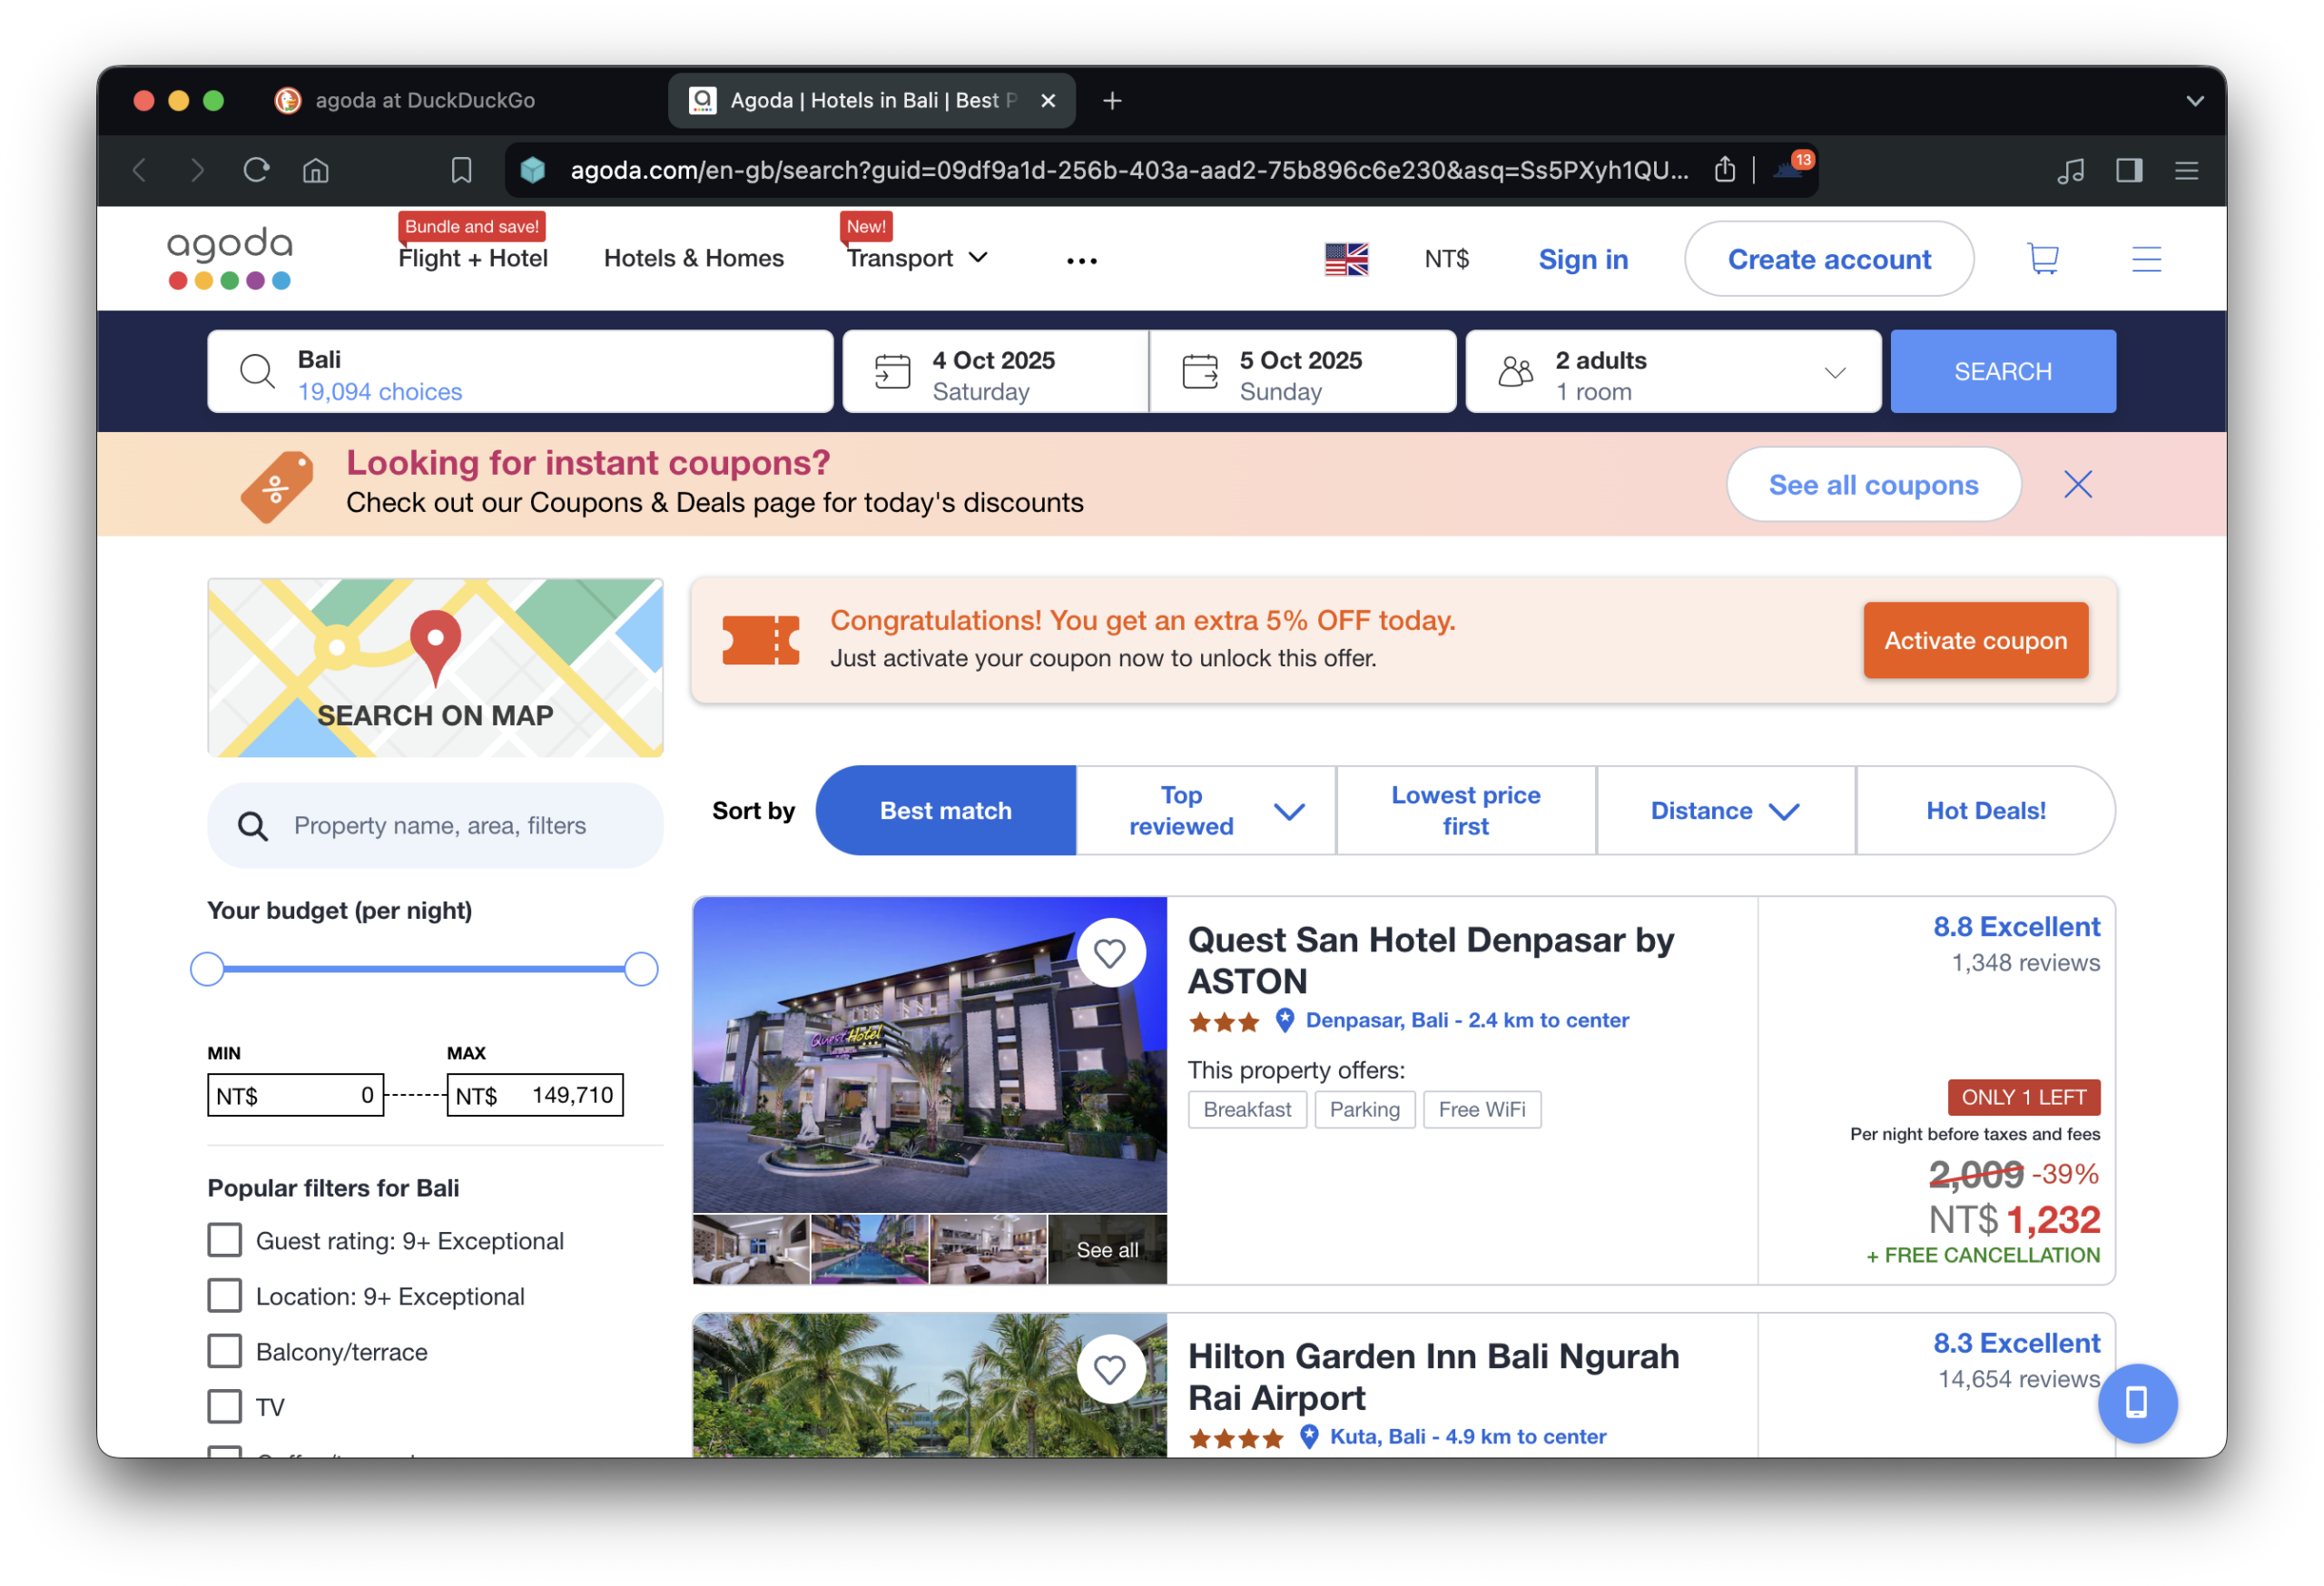2324x1586 pixels.
Task: Enable Guest rating: 9+ Exceptional filter
Action: pyautogui.click(x=225, y=1240)
